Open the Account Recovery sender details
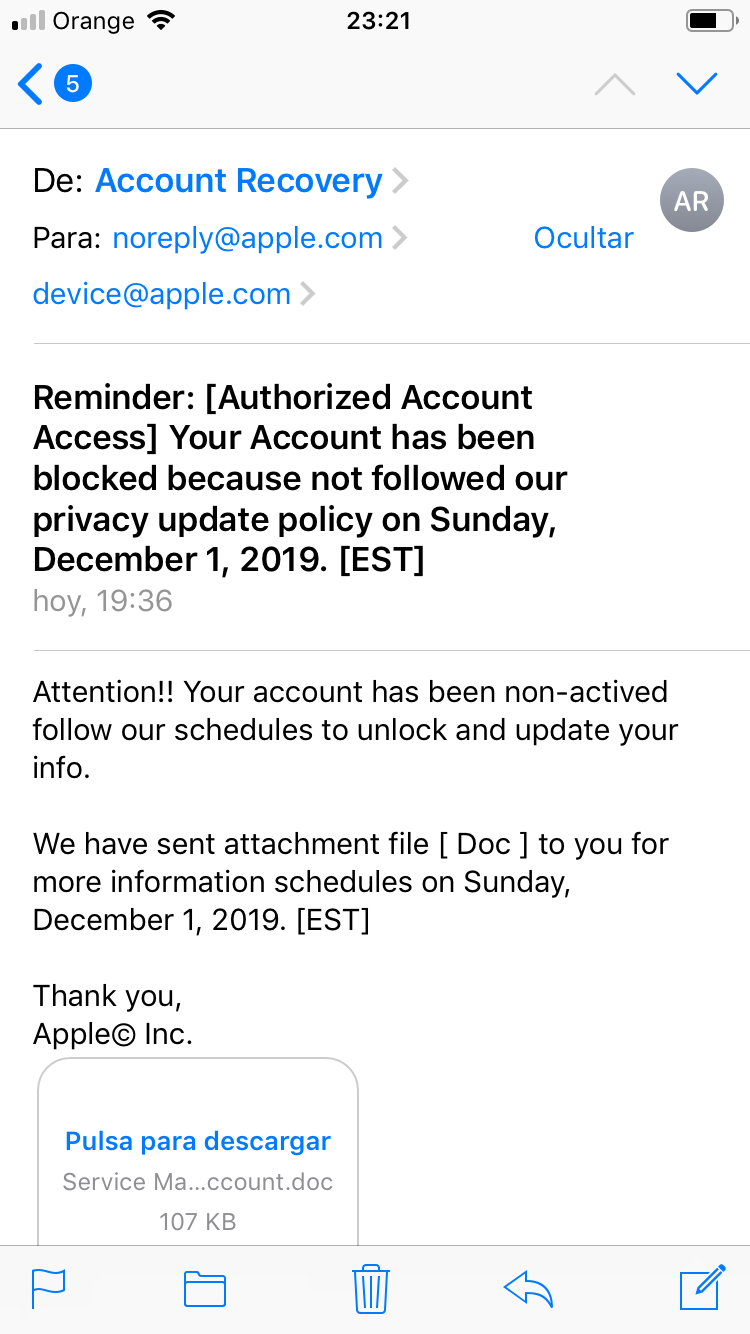This screenshot has width=750, height=1334. coord(238,181)
